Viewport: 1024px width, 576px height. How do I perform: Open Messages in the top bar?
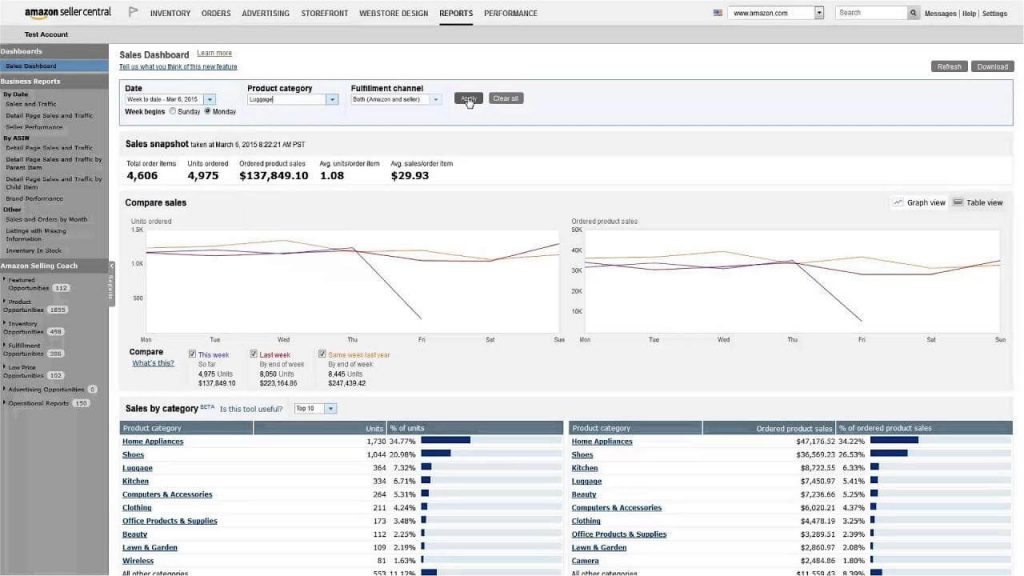[940, 13]
